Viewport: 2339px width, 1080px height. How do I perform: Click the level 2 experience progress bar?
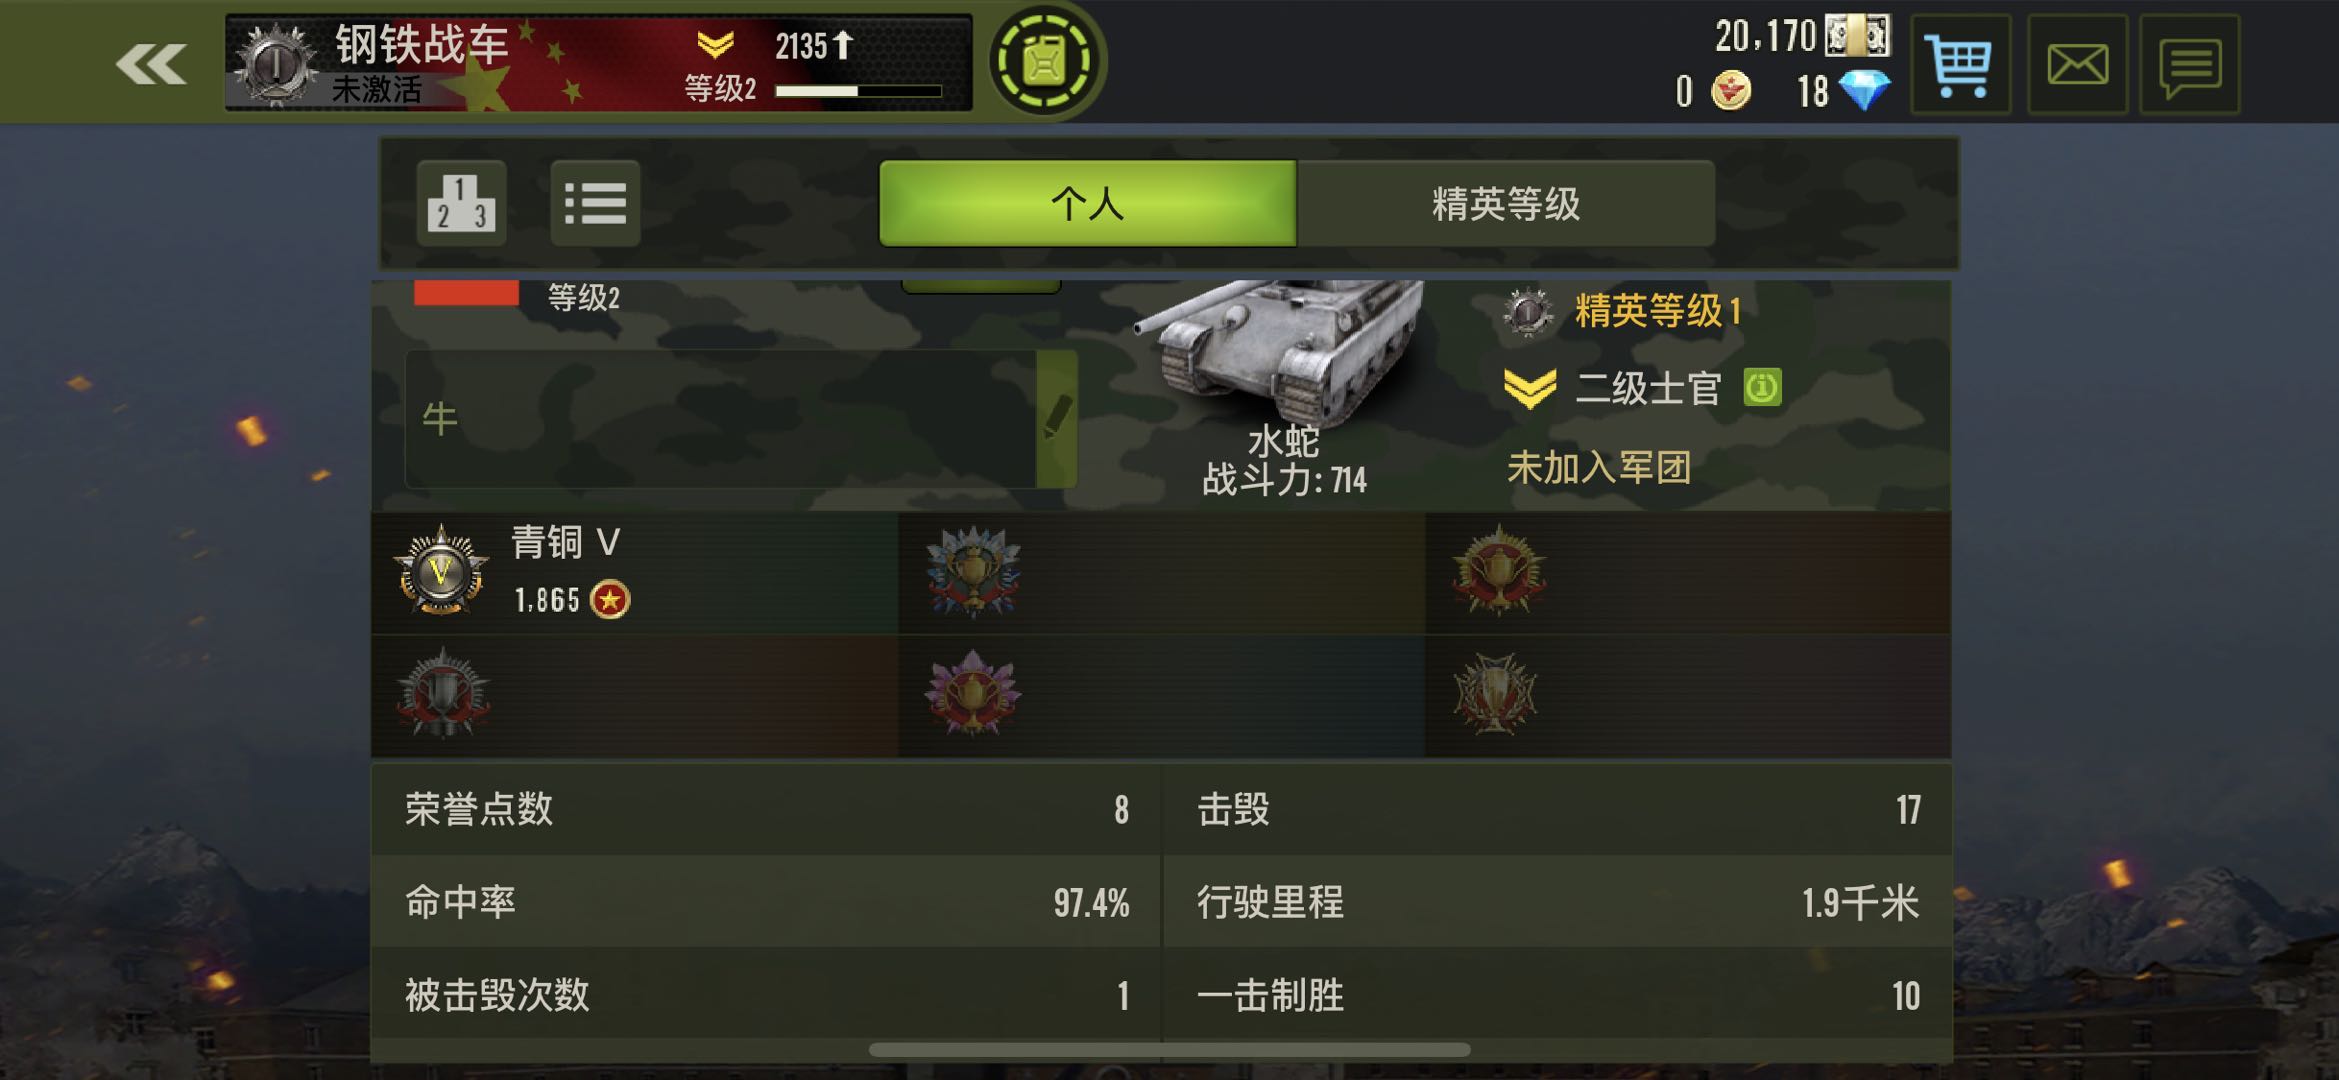(858, 91)
